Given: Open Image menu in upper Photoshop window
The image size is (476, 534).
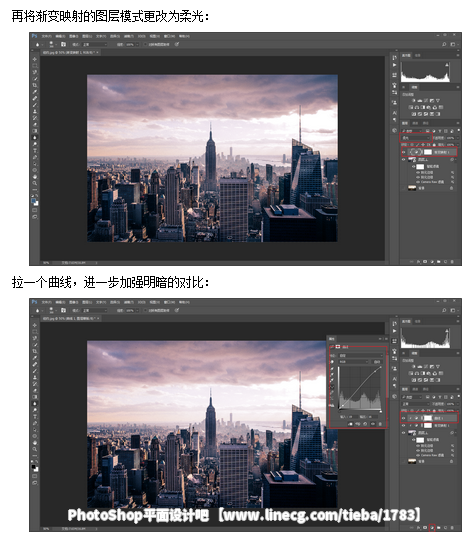Looking at the screenshot, I should point(73,36).
